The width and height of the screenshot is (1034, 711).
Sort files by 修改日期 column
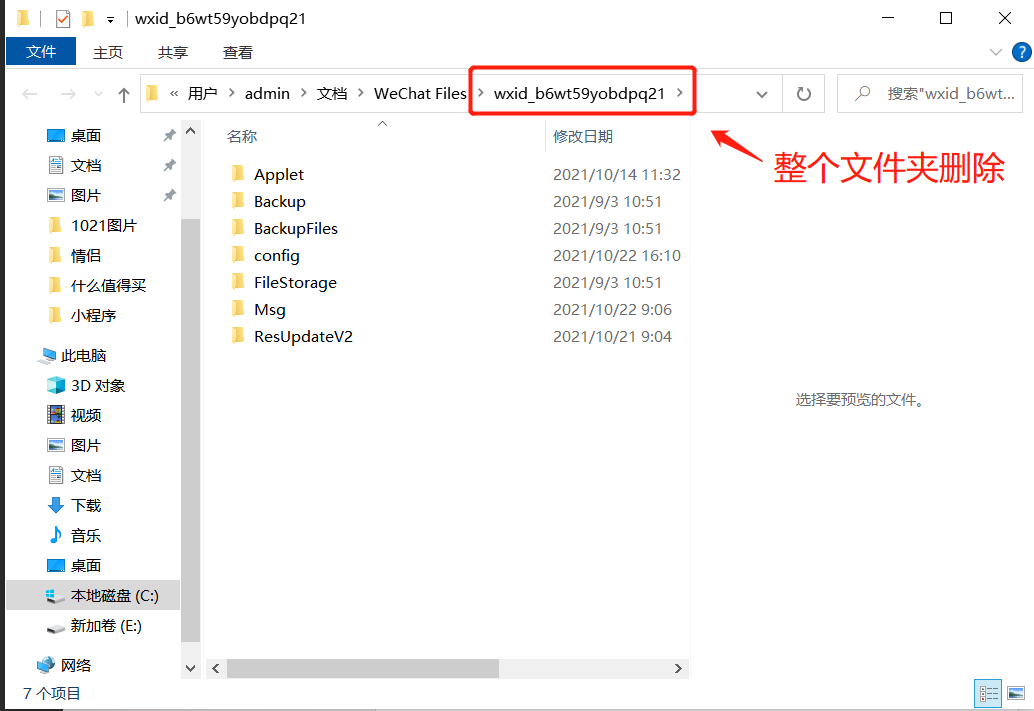[x=583, y=136]
